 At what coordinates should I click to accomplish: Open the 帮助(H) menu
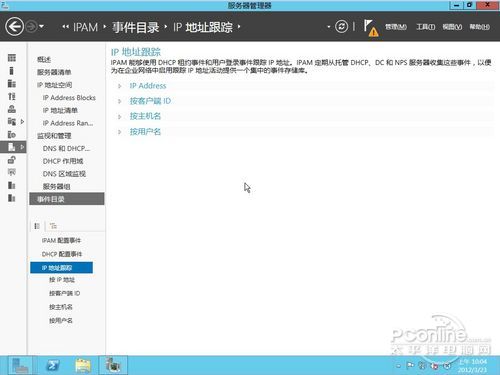point(479,27)
